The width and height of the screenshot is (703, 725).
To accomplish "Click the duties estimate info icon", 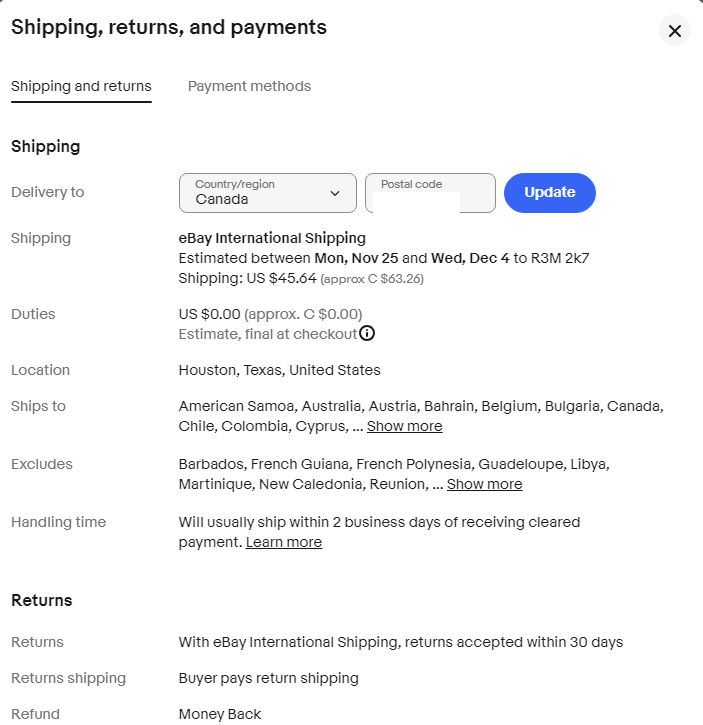I will (367, 333).
